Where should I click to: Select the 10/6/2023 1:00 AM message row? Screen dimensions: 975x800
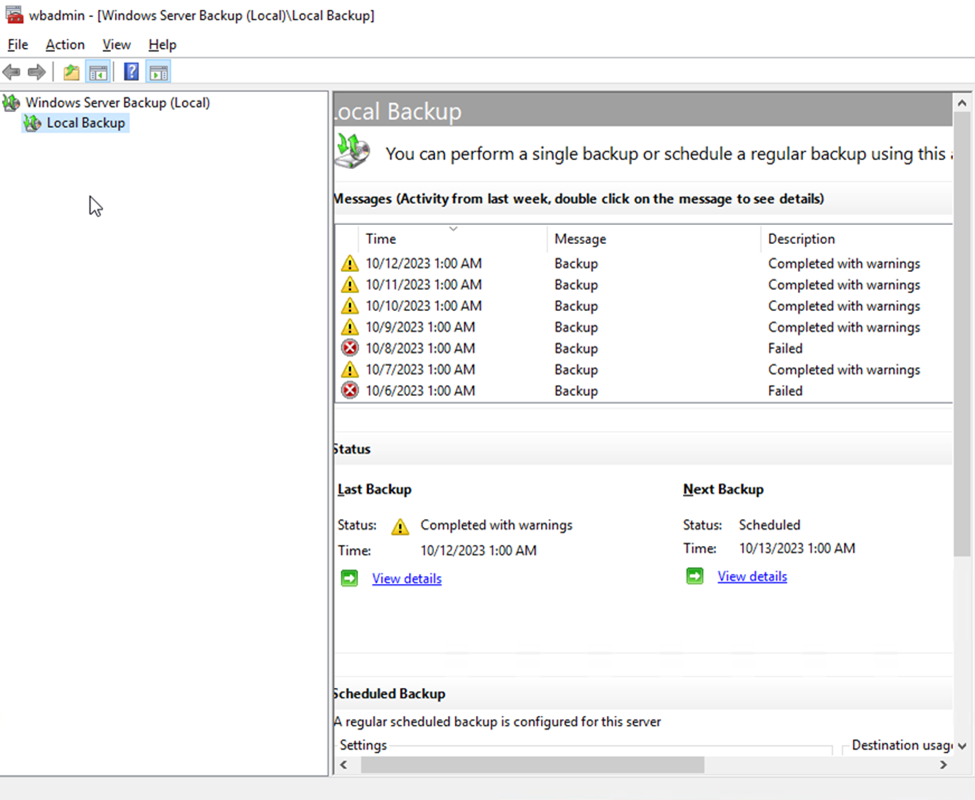[x=644, y=390]
